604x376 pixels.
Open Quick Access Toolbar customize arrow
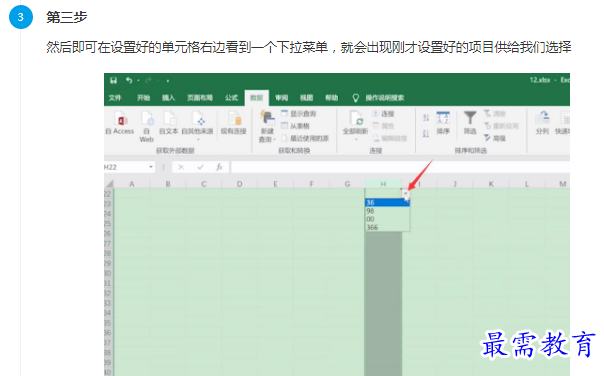click(x=168, y=81)
